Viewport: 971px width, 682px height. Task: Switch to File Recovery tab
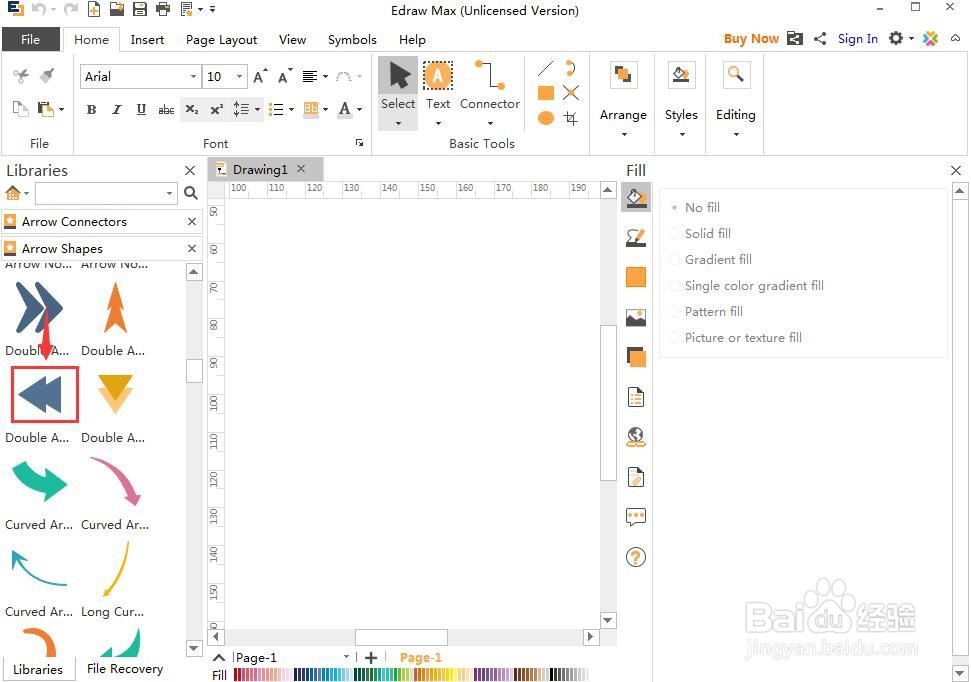tap(124, 668)
